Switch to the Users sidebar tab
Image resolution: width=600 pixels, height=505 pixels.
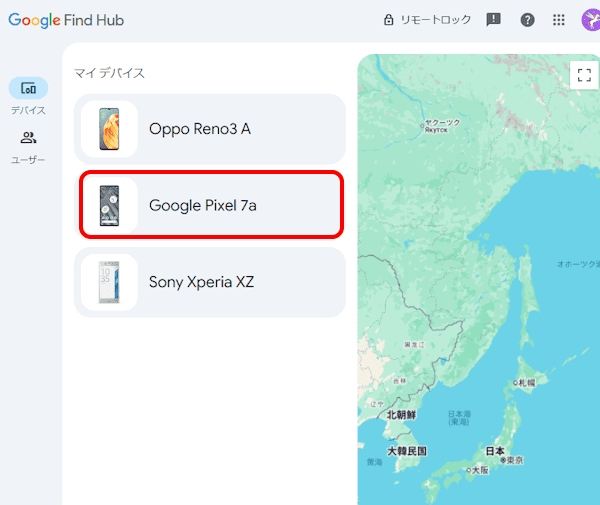point(28,140)
